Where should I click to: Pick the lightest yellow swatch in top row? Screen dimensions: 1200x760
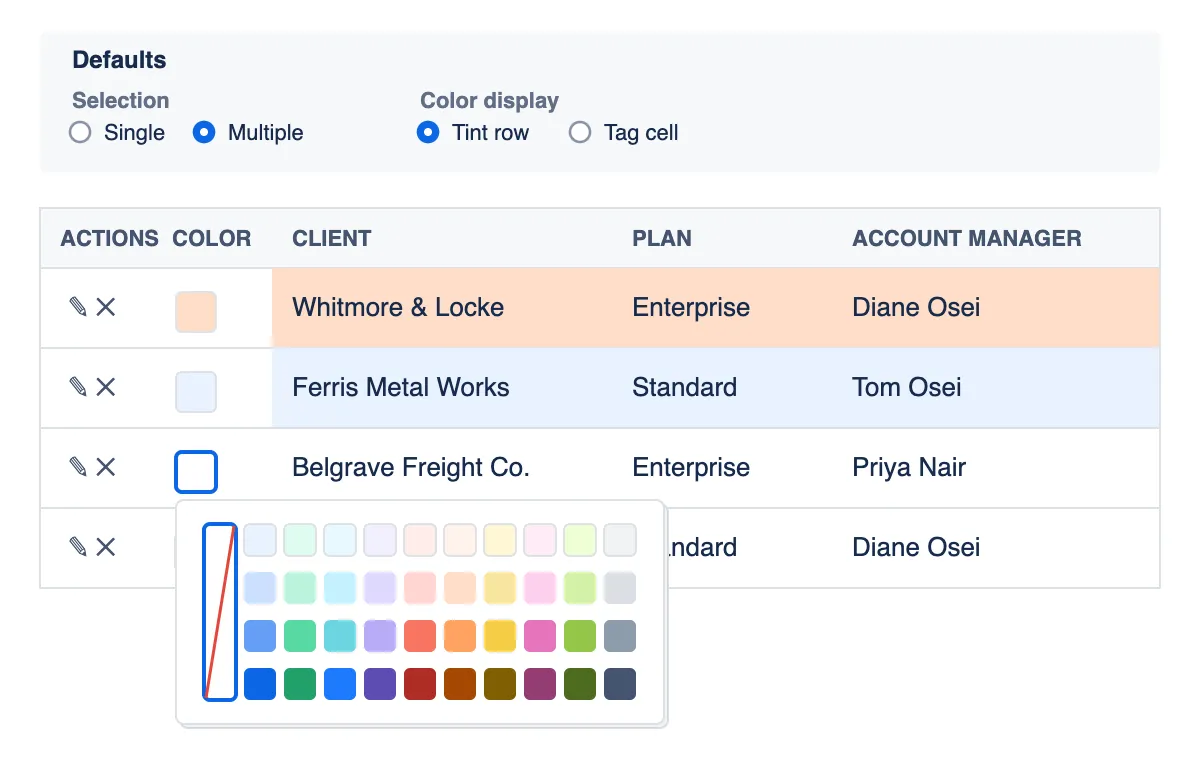pos(500,540)
